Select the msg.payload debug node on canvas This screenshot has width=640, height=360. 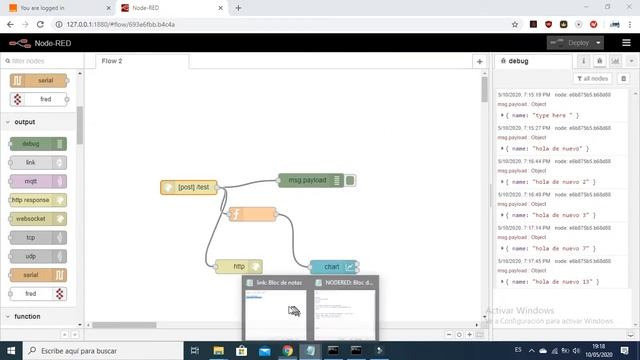[311, 180]
